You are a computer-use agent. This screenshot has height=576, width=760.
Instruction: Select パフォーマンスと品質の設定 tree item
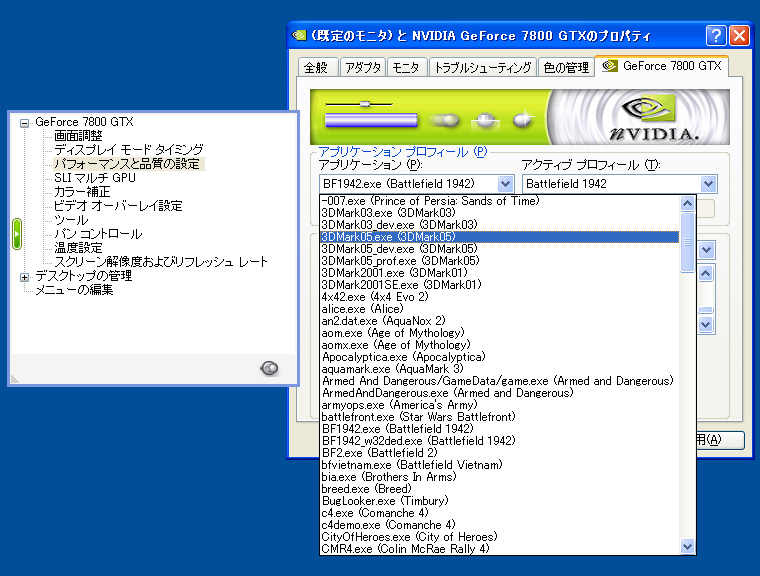127,163
